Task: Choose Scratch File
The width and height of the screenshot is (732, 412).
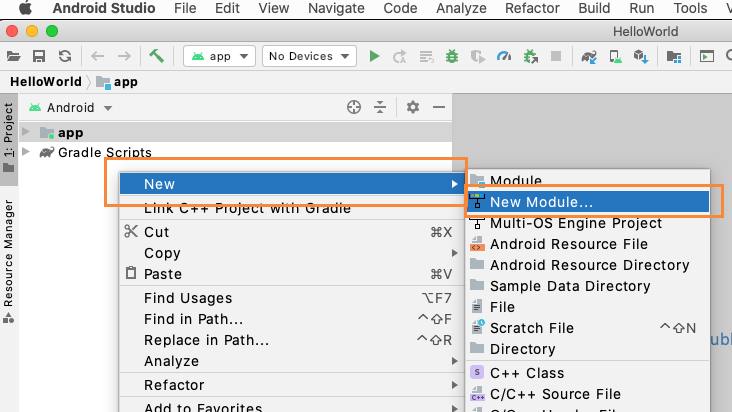Action: [x=588, y=328]
